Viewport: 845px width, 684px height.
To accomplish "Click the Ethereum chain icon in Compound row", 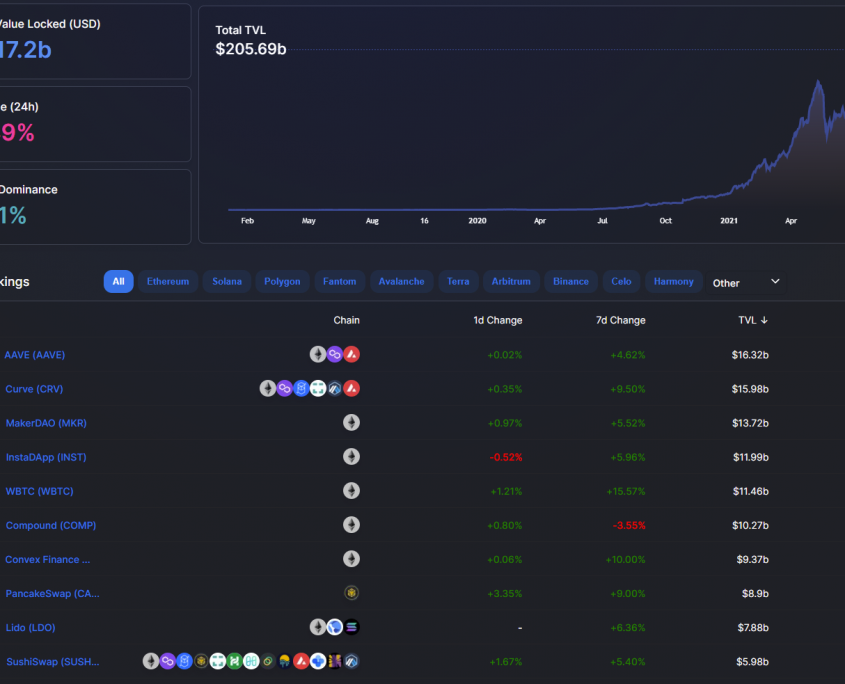I will click(x=351, y=525).
